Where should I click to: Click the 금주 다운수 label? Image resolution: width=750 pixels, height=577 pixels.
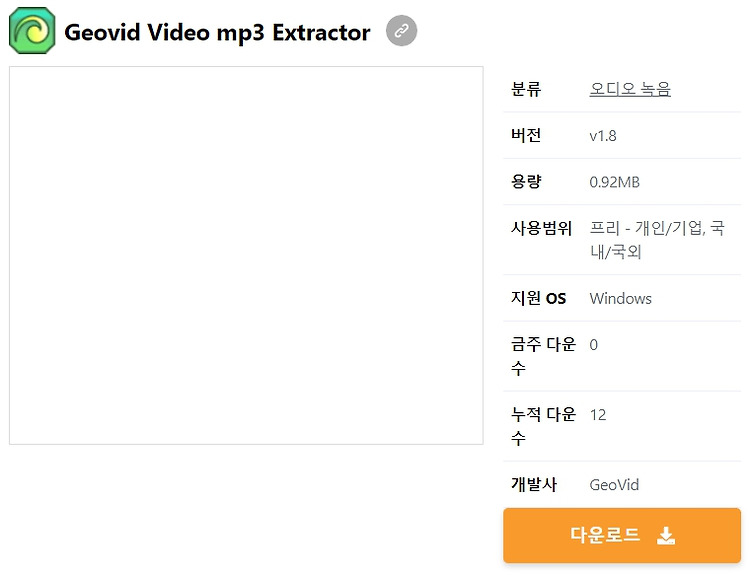543,356
